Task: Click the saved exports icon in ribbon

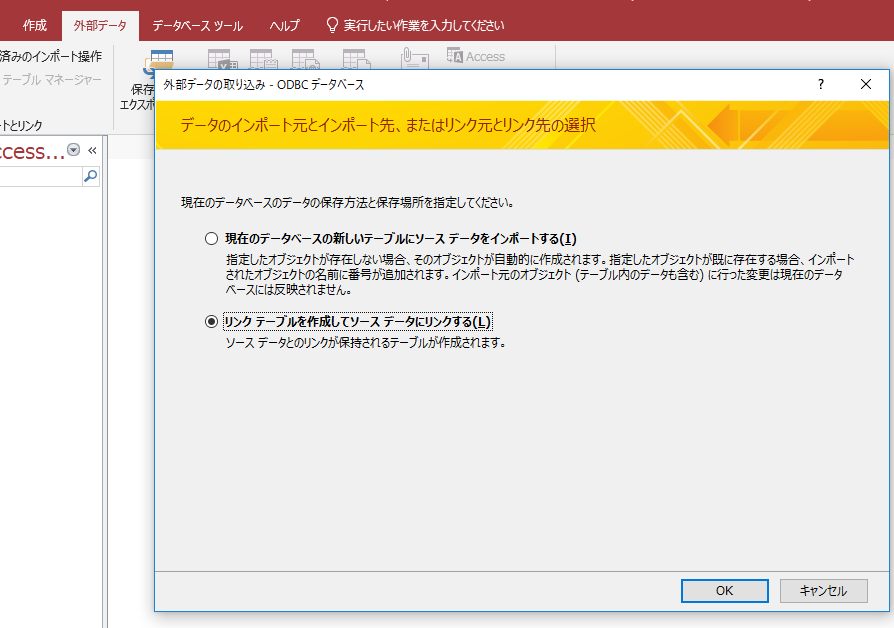Action: 160,60
